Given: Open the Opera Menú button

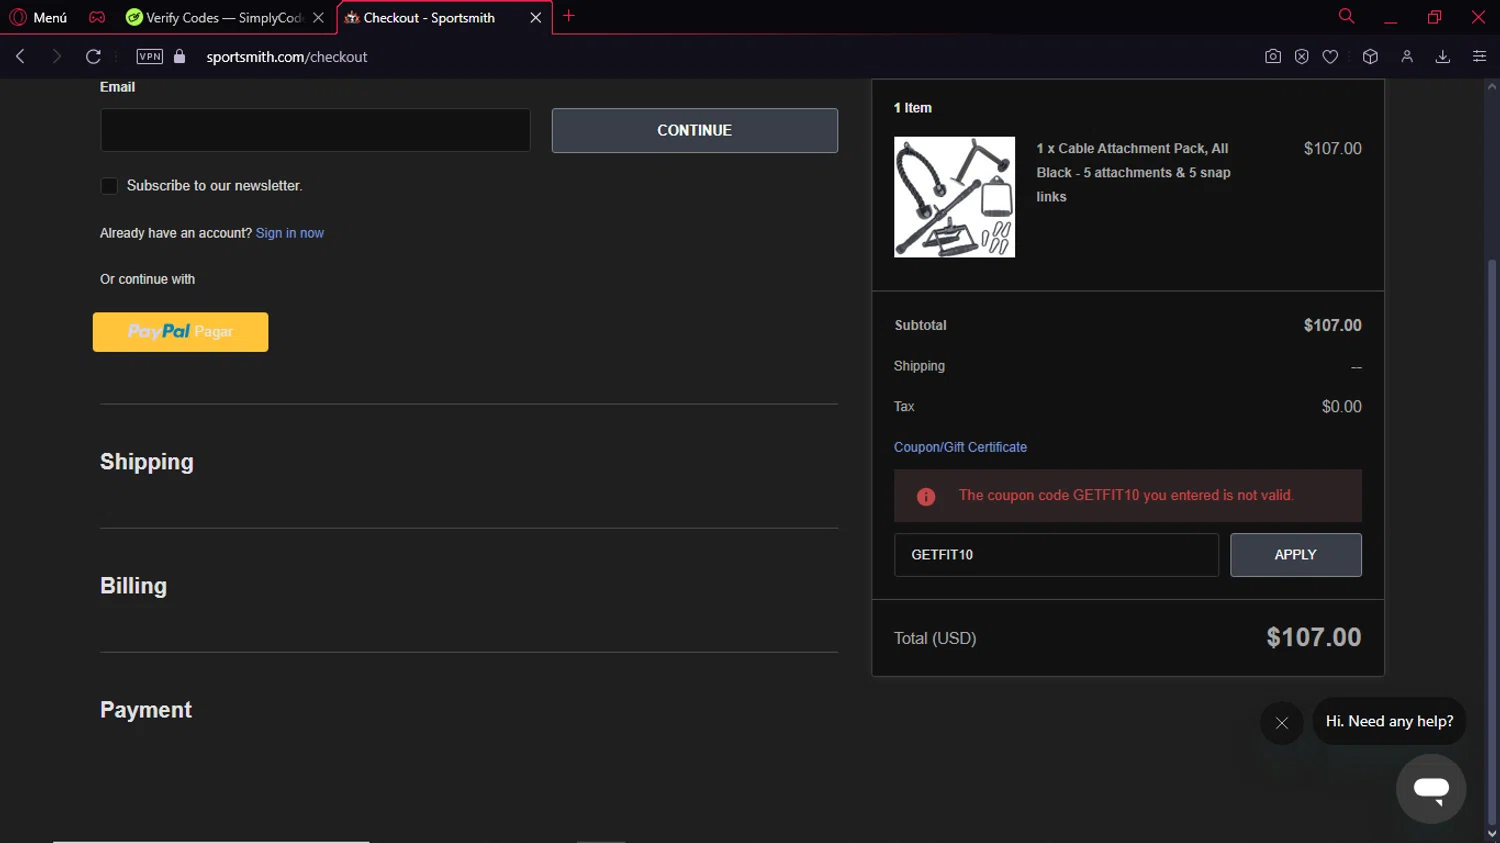Looking at the screenshot, I should [38, 17].
